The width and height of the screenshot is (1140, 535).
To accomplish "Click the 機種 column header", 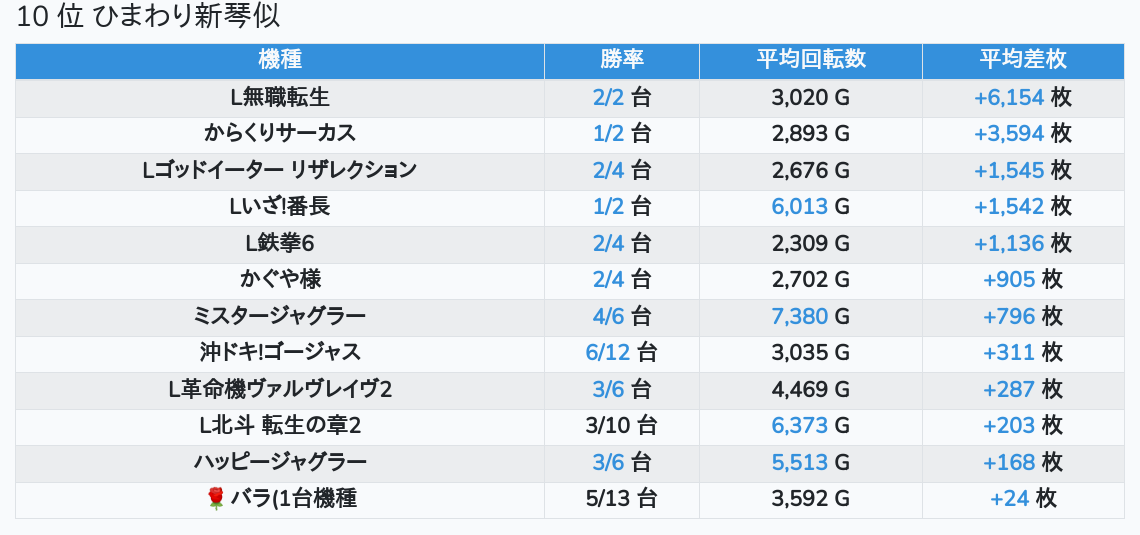I will pos(280,59).
